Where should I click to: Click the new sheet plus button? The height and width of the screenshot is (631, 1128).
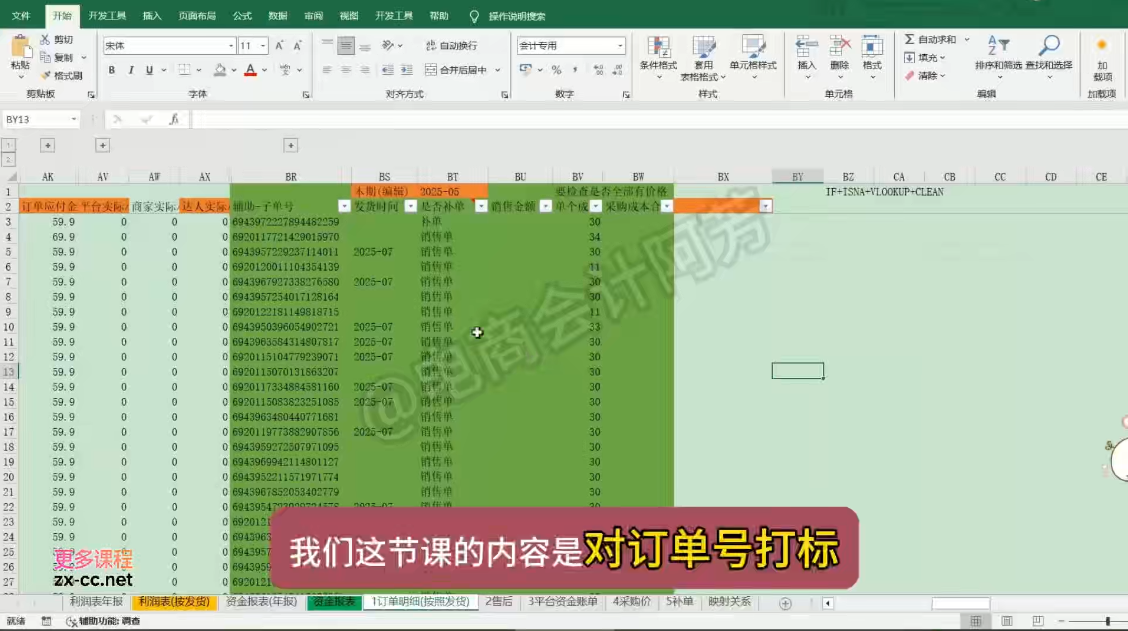point(785,603)
